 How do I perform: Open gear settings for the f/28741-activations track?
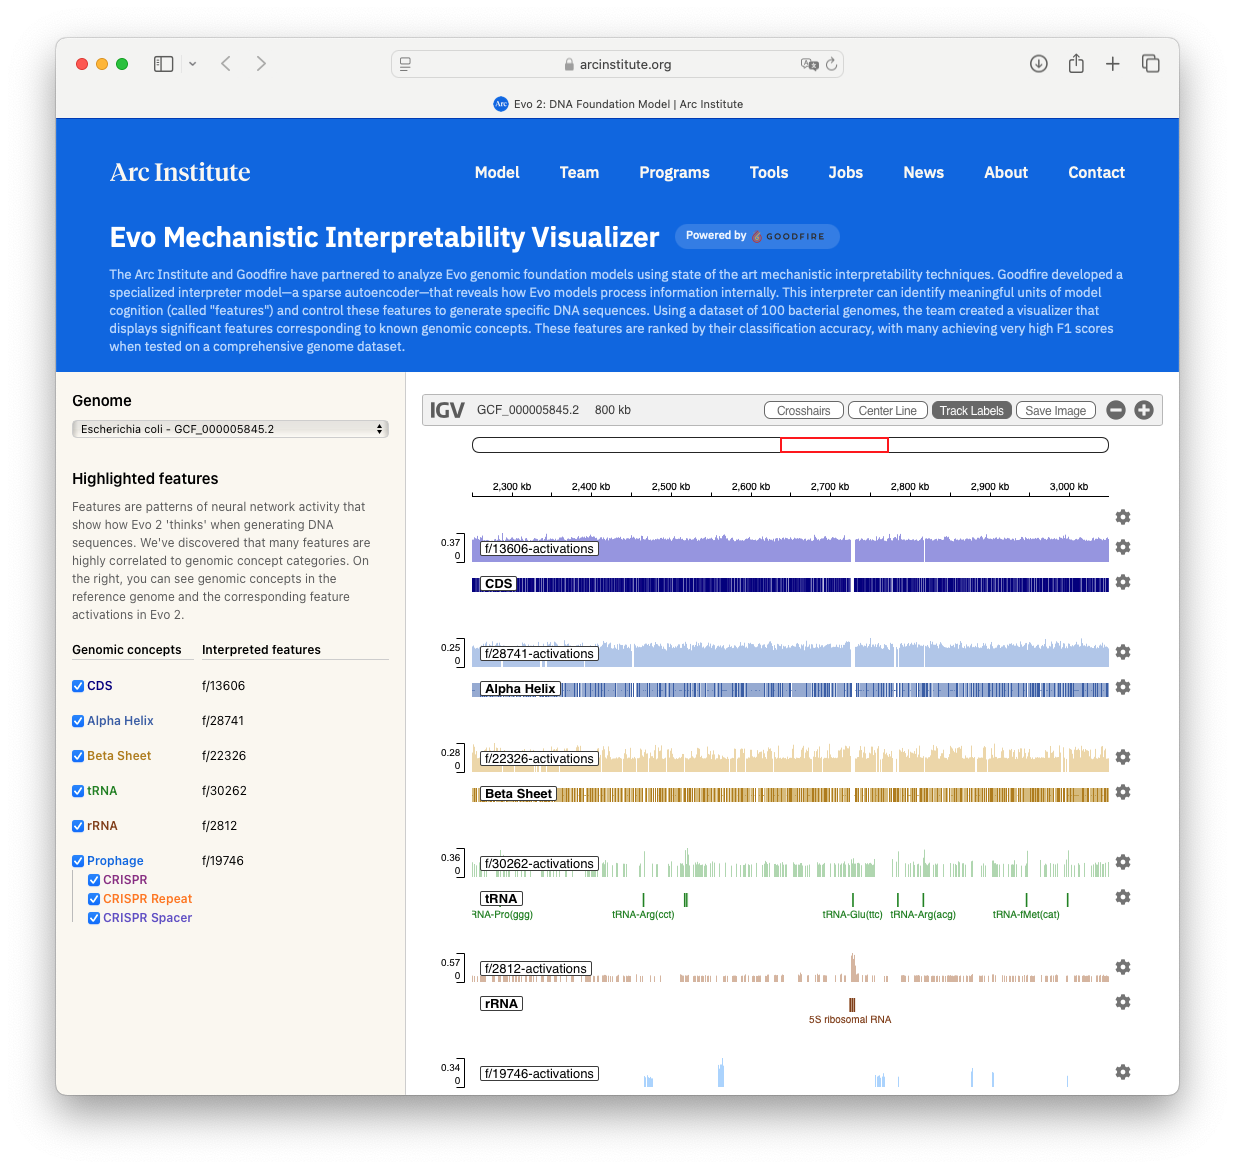pos(1123,652)
